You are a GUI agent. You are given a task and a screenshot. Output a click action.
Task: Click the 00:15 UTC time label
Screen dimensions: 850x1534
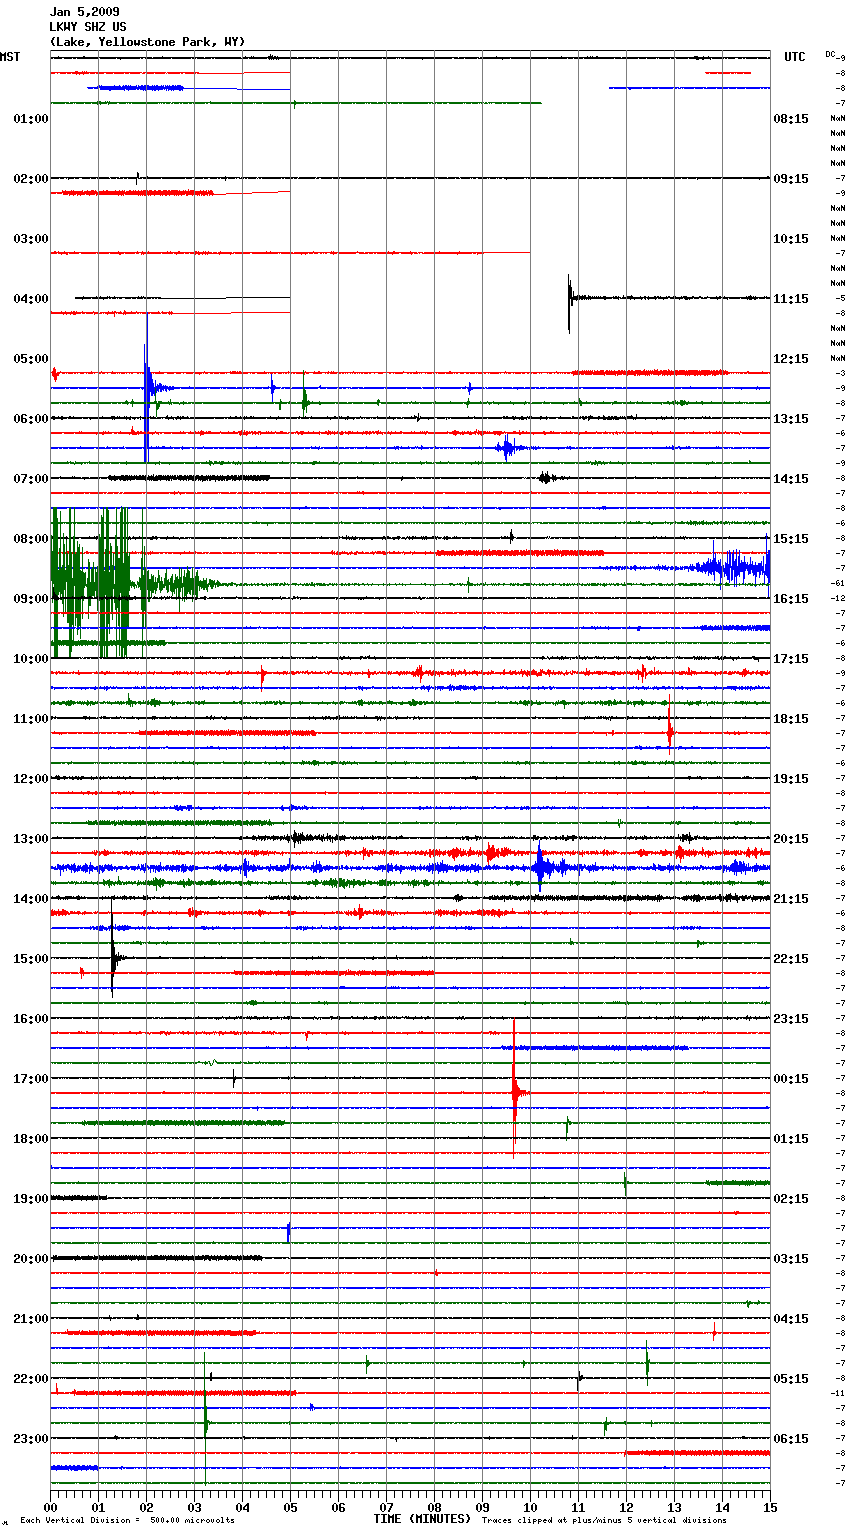pos(791,1079)
